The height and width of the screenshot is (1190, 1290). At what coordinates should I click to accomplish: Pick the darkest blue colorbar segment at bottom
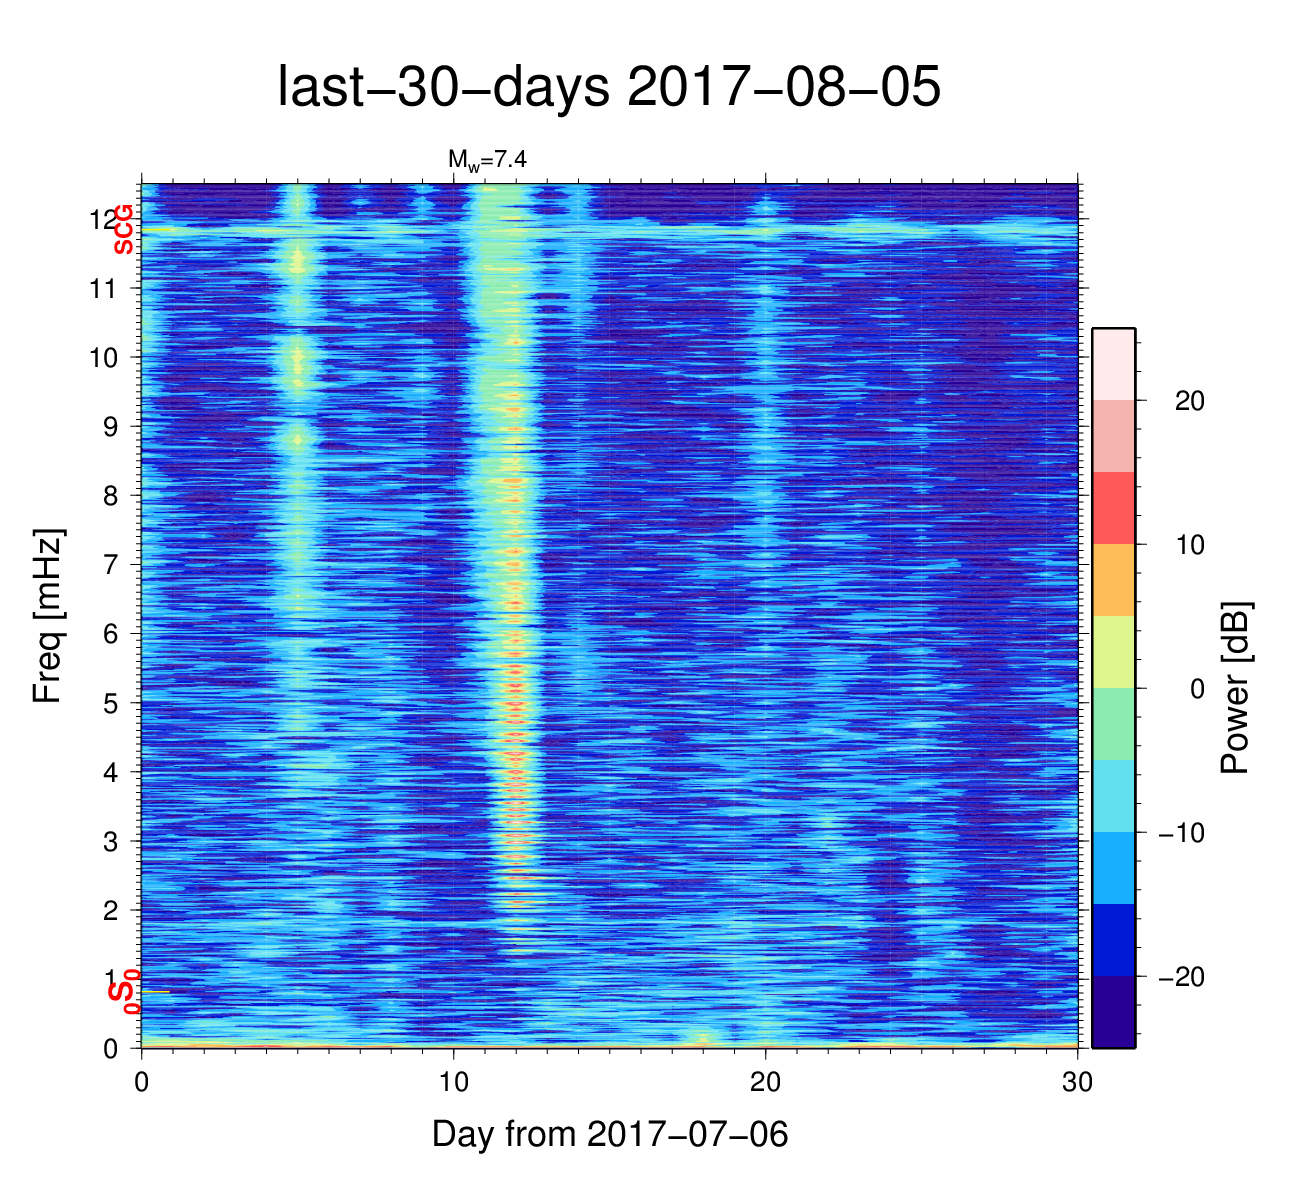click(1113, 1011)
